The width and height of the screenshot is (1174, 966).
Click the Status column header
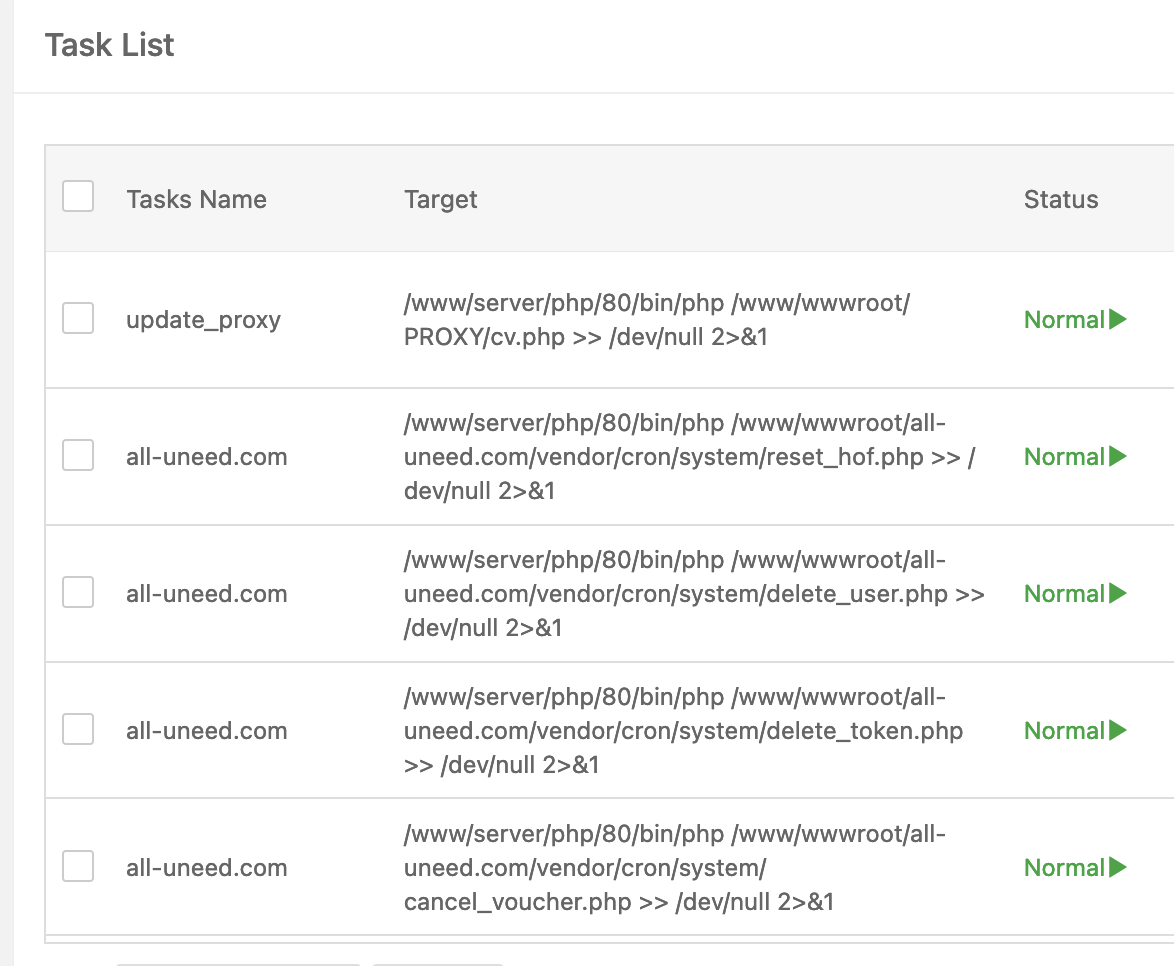[x=1061, y=199]
